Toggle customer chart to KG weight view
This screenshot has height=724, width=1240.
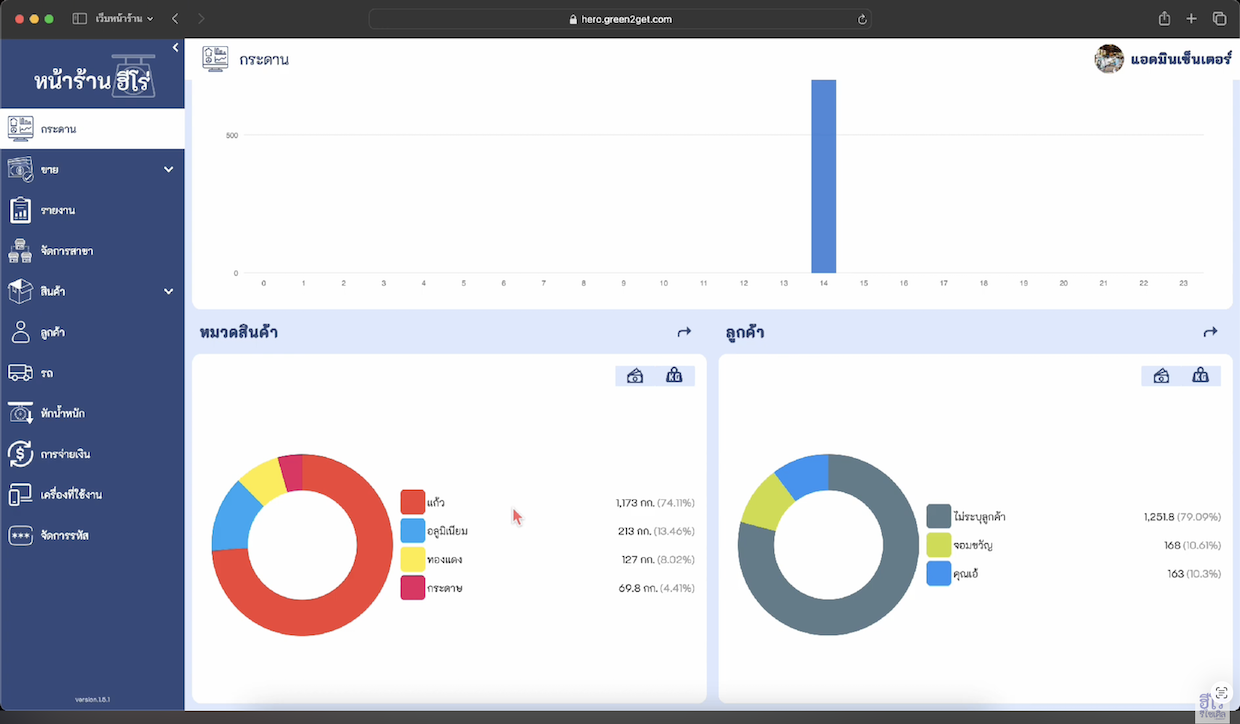coord(1200,376)
